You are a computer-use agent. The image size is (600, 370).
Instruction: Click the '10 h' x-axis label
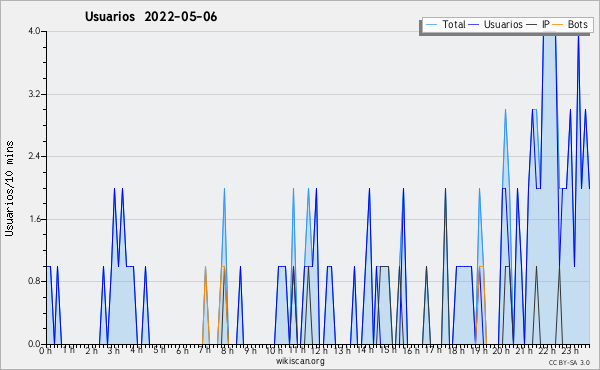274,351
